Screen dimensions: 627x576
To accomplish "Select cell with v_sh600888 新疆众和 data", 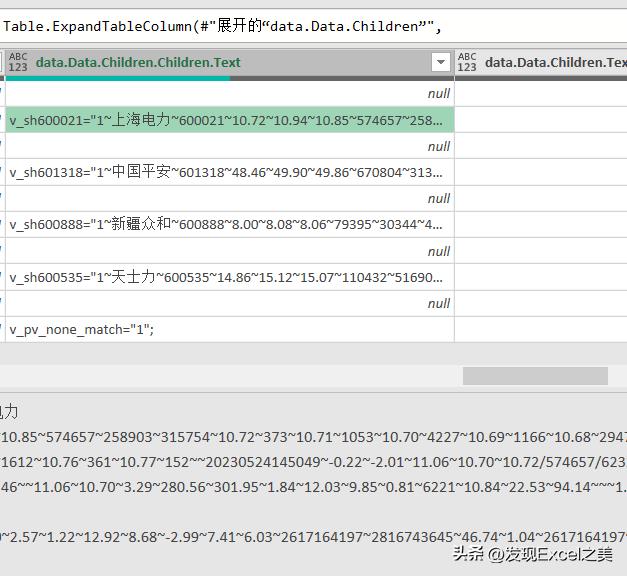I will point(230,224).
